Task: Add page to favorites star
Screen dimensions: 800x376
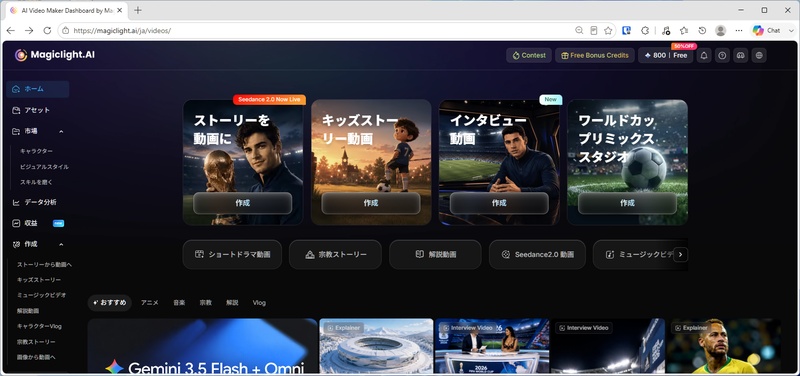Action: pos(608,31)
